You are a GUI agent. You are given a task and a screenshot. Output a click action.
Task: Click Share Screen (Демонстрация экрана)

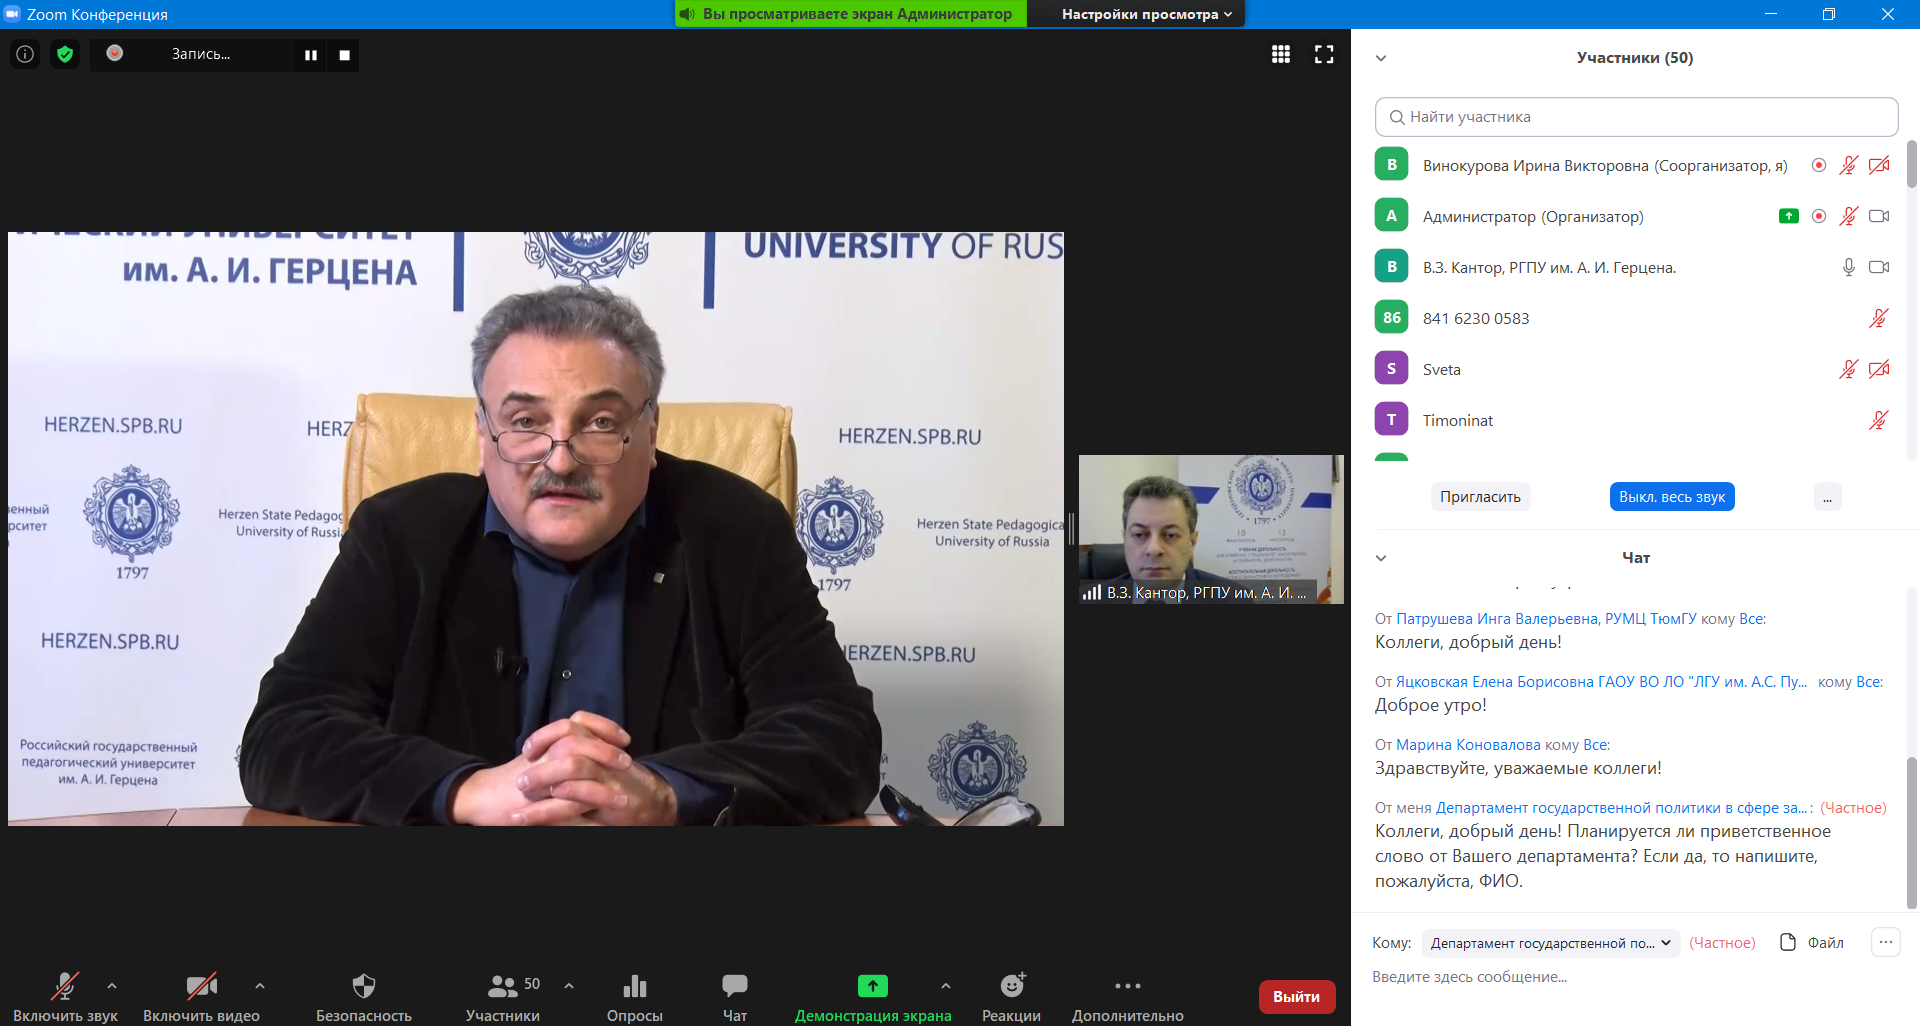coord(872,997)
